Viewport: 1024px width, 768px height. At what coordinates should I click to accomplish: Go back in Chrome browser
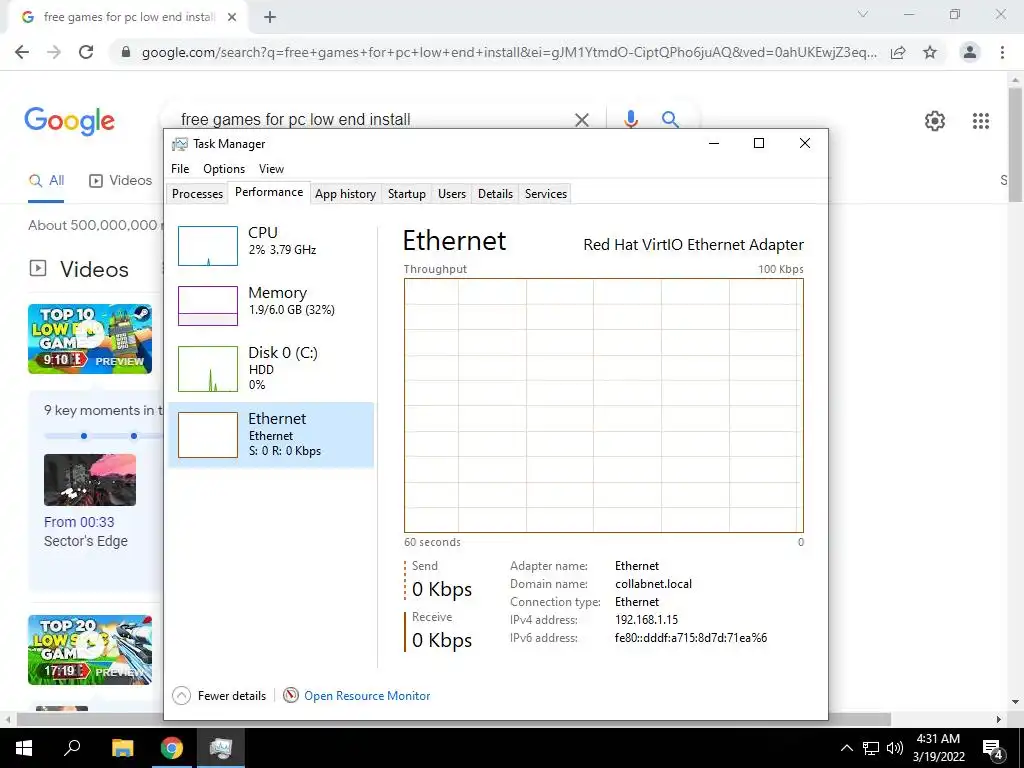pyautogui.click(x=22, y=52)
